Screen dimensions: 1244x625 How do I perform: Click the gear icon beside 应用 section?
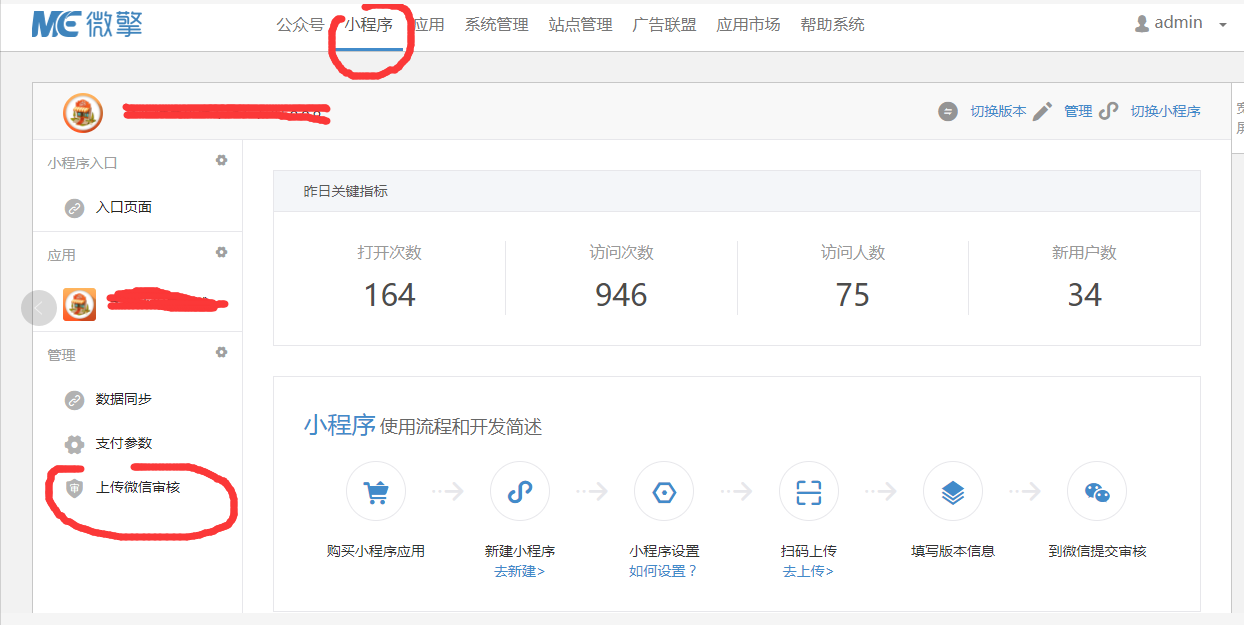point(222,253)
